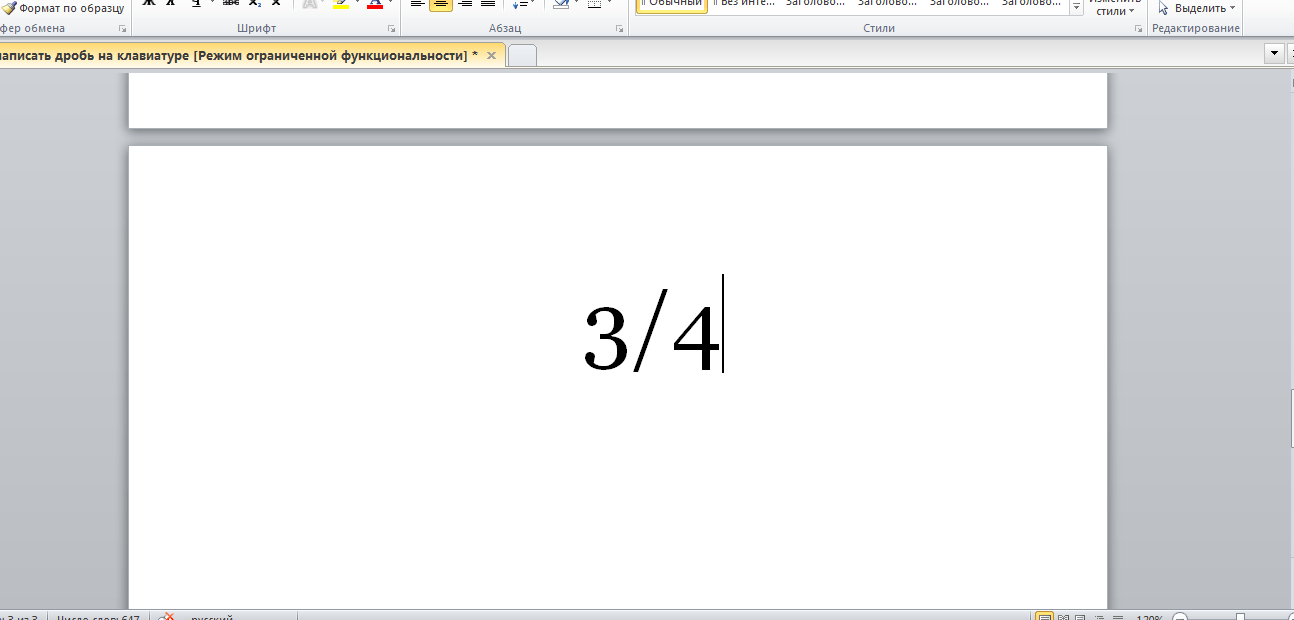Click the red font color icon
This screenshot has height=620, width=1294.
[375, 4]
